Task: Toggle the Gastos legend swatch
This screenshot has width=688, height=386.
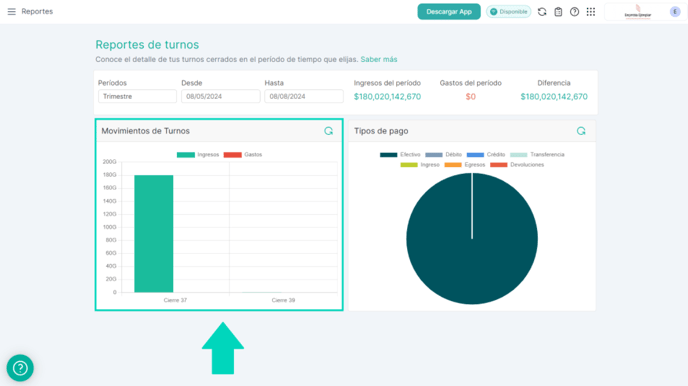Action: [233, 154]
